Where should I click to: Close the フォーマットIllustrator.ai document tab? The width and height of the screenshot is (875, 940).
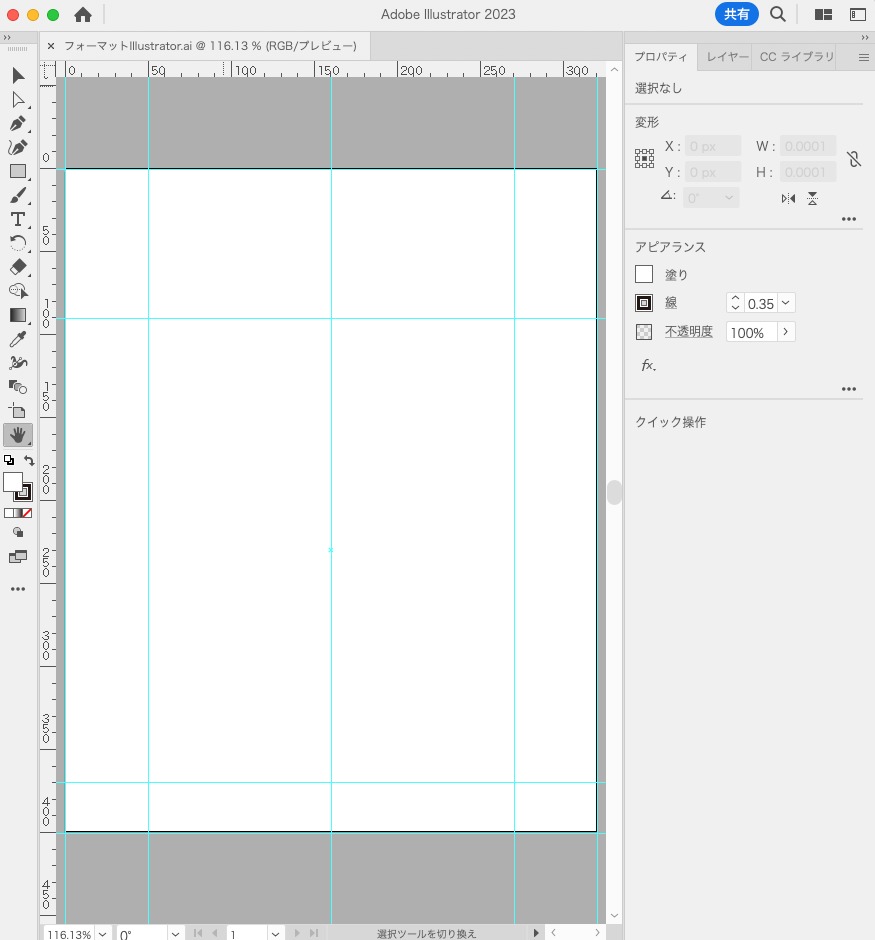coord(51,46)
